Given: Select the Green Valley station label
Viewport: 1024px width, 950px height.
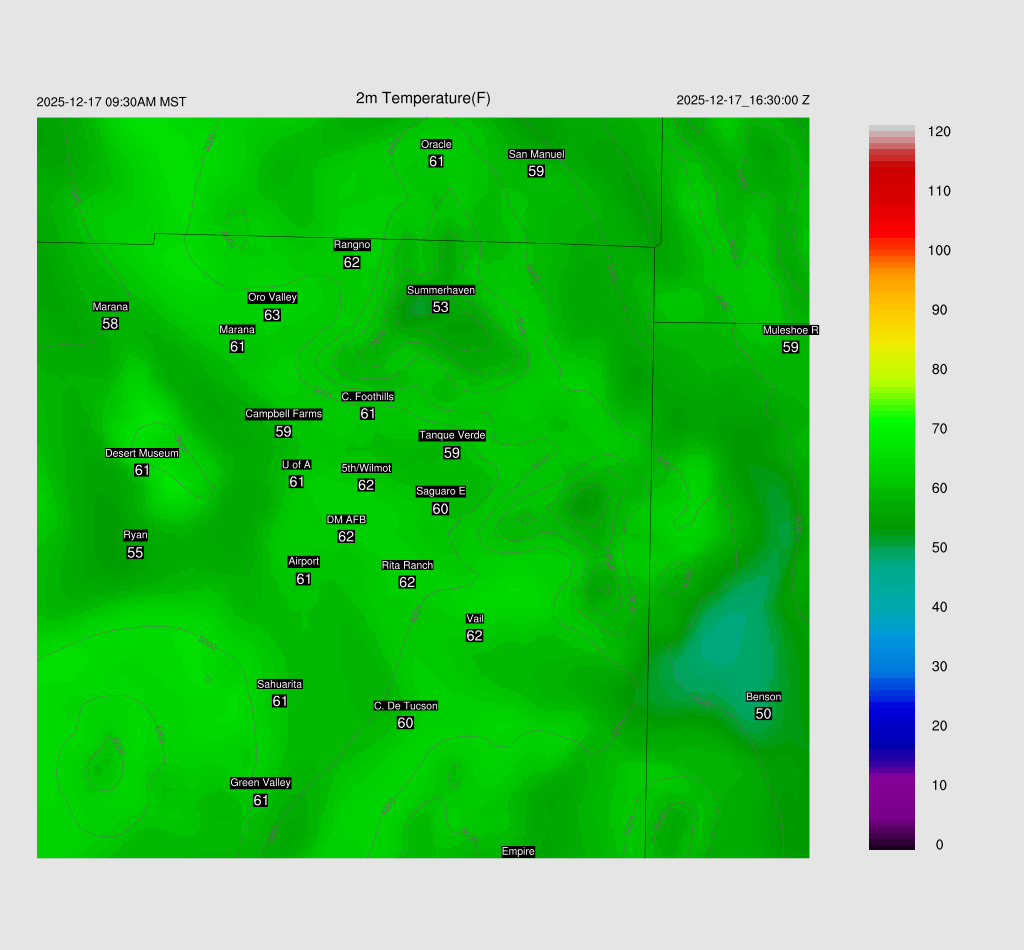Looking at the screenshot, I should coord(260,783).
